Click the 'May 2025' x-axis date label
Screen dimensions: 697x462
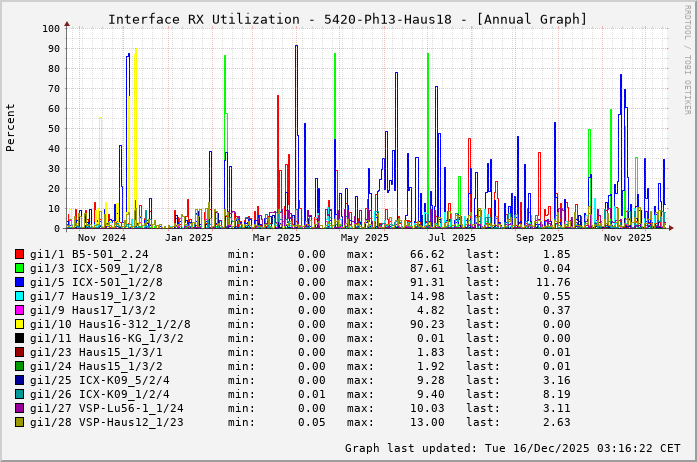click(365, 237)
